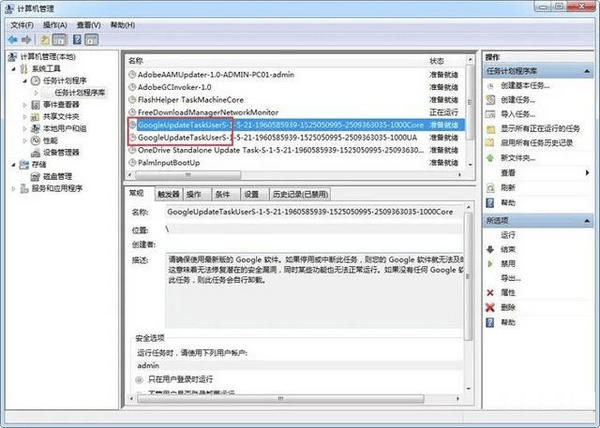Click the 新文件夹 new folder icon
600x428 pixels.
pos(490,157)
